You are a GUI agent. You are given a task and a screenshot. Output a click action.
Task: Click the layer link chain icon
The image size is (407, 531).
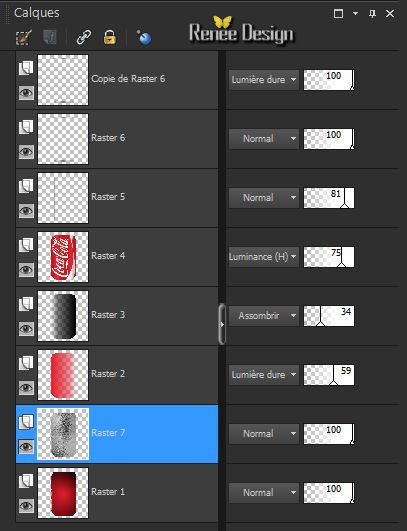(83, 37)
